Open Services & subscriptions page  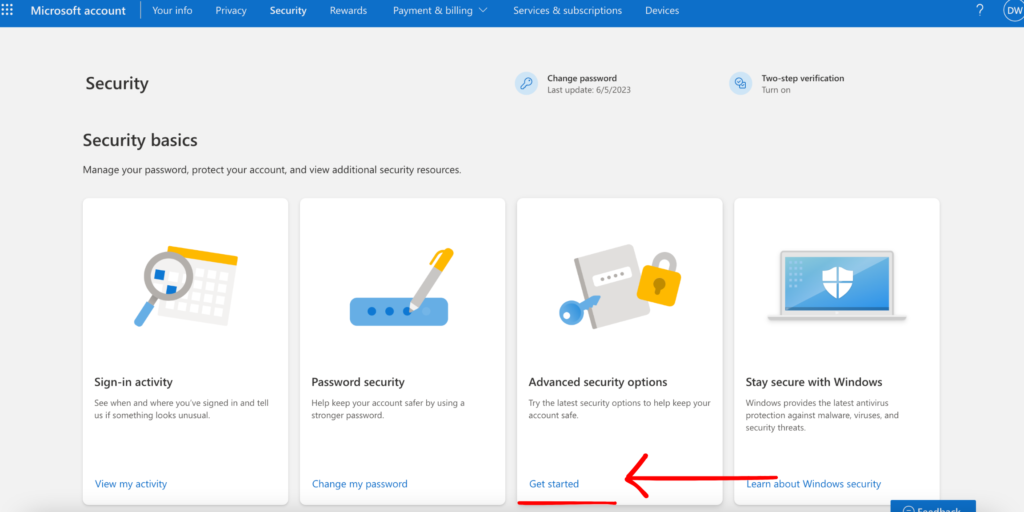click(567, 11)
